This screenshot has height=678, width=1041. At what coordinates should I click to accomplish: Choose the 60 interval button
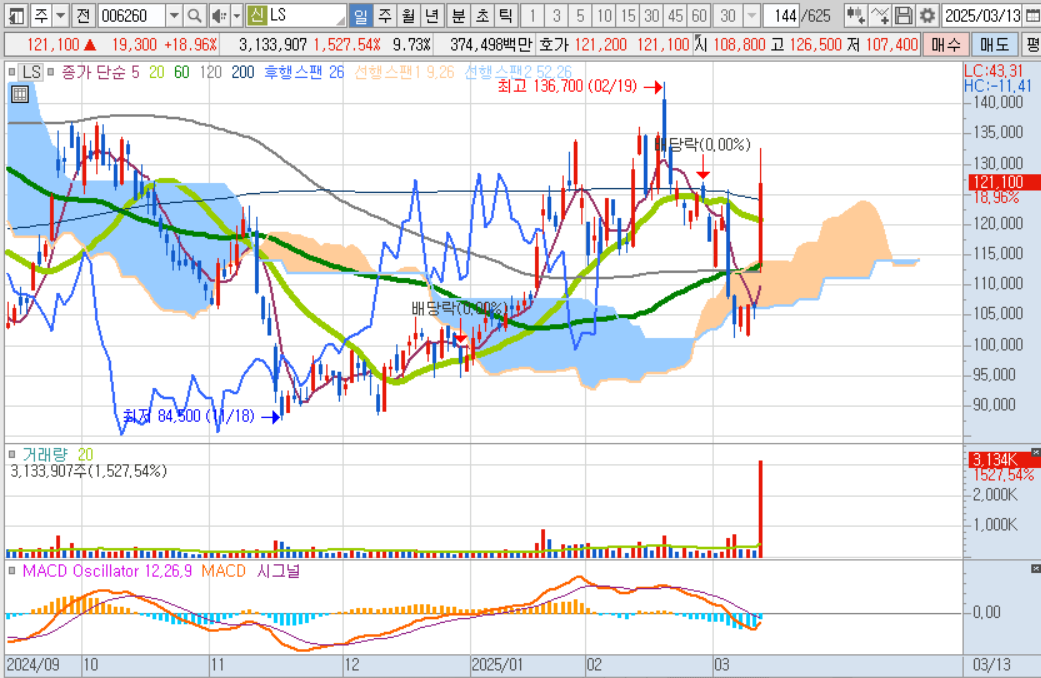[x=699, y=15]
